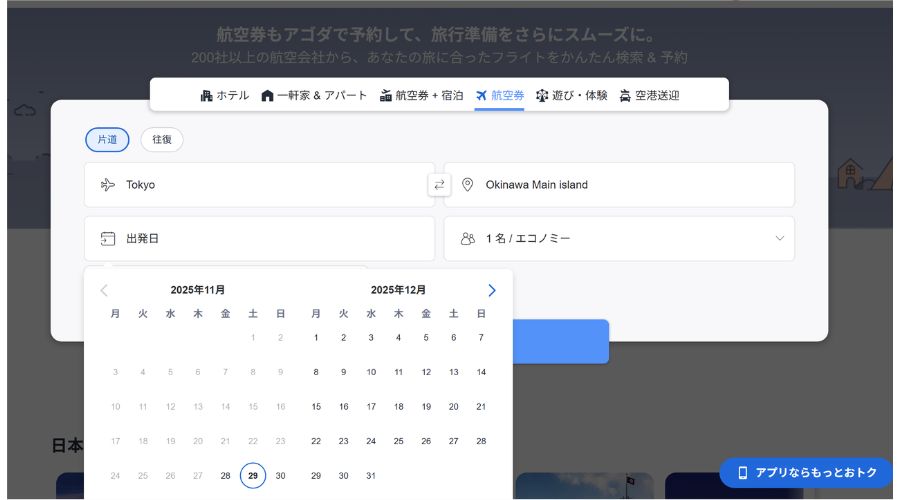Select 往復 round-trip option
The image size is (900, 500).
[162, 139]
